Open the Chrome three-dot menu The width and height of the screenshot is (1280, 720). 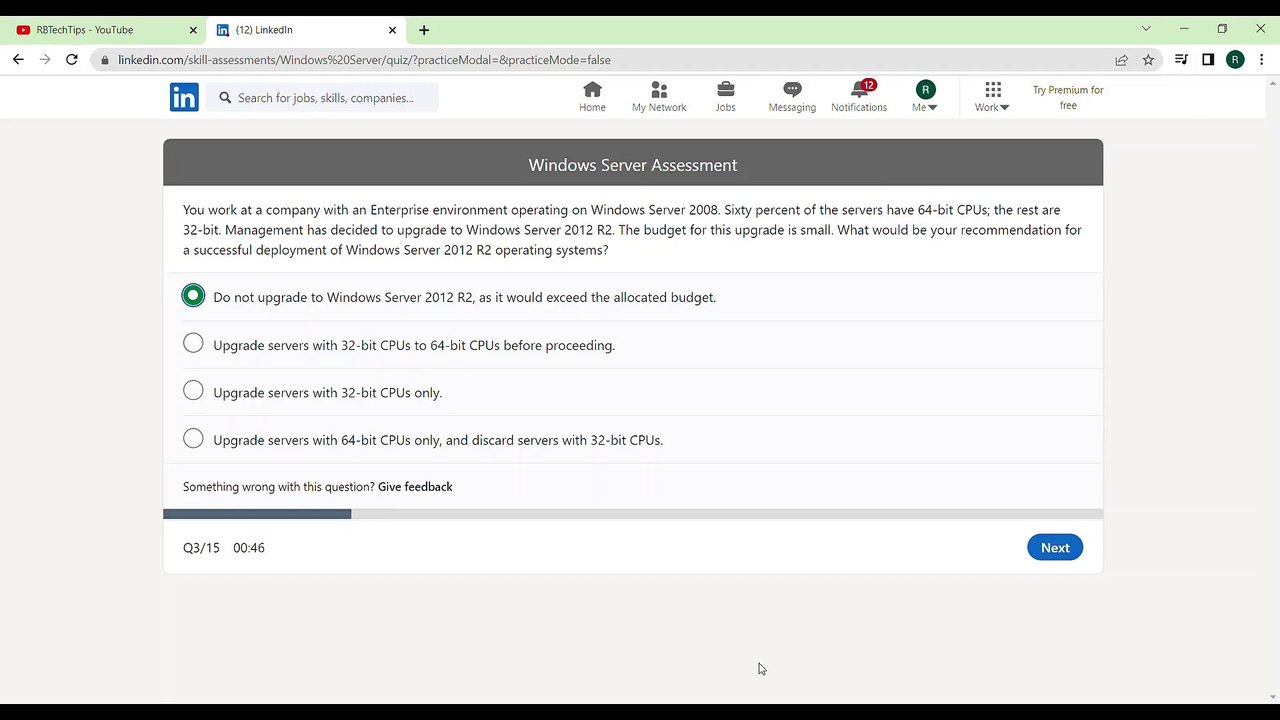(1262, 60)
